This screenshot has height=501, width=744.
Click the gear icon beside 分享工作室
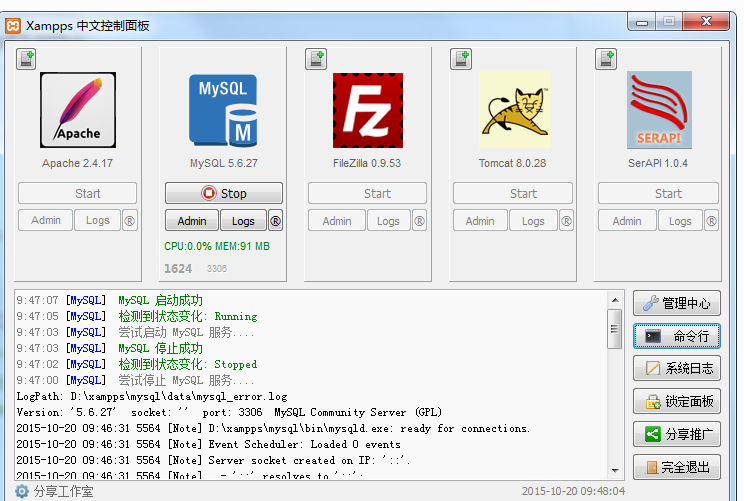point(22,491)
